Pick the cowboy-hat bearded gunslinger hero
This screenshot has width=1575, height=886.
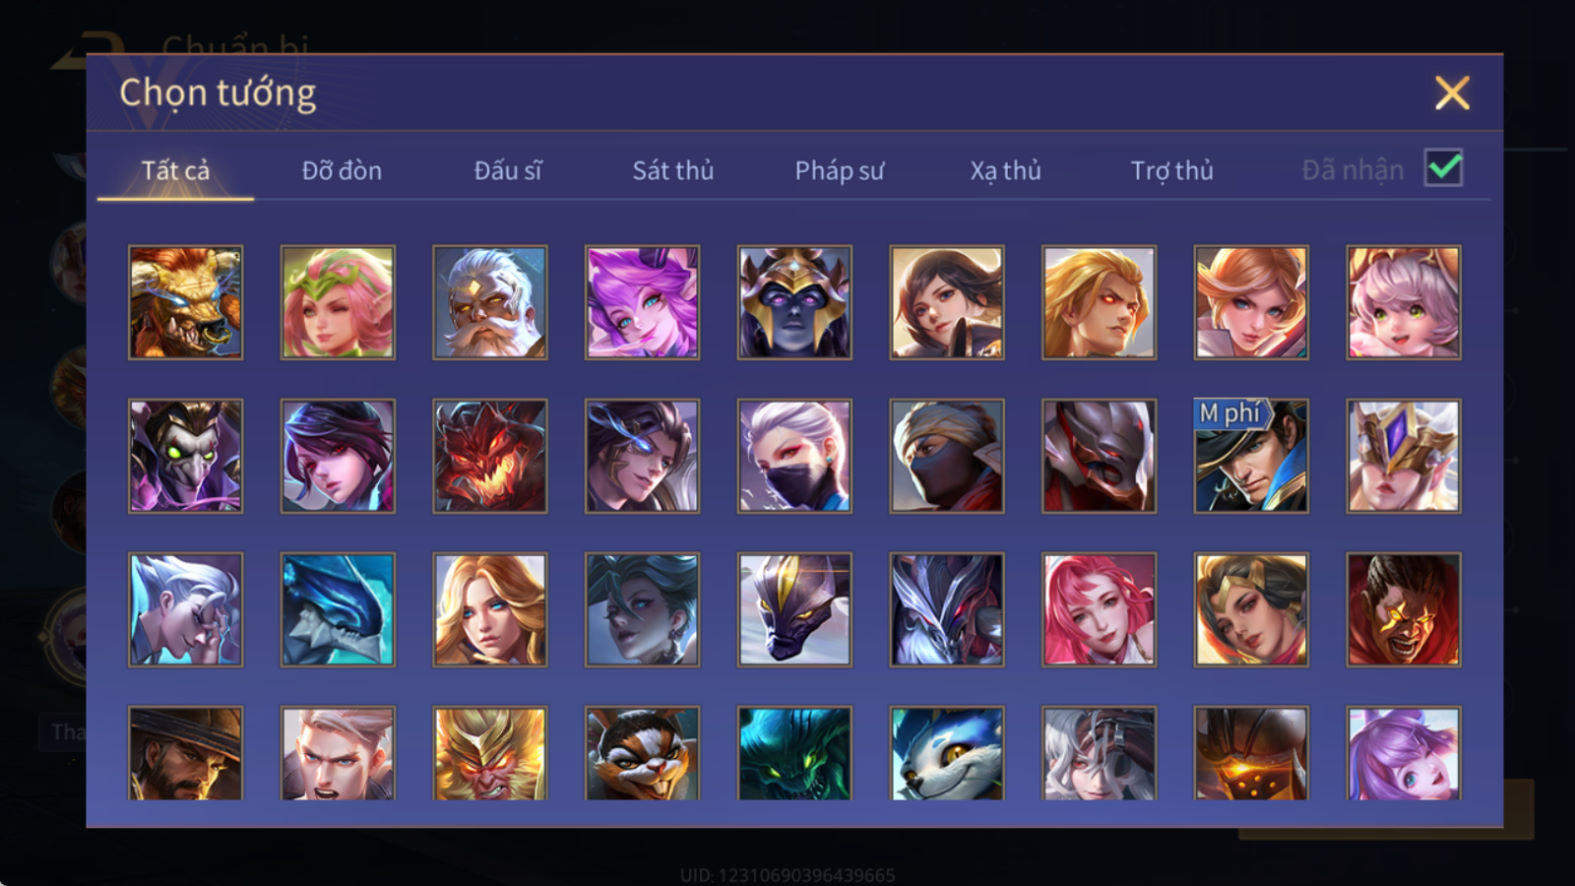[x=185, y=753]
